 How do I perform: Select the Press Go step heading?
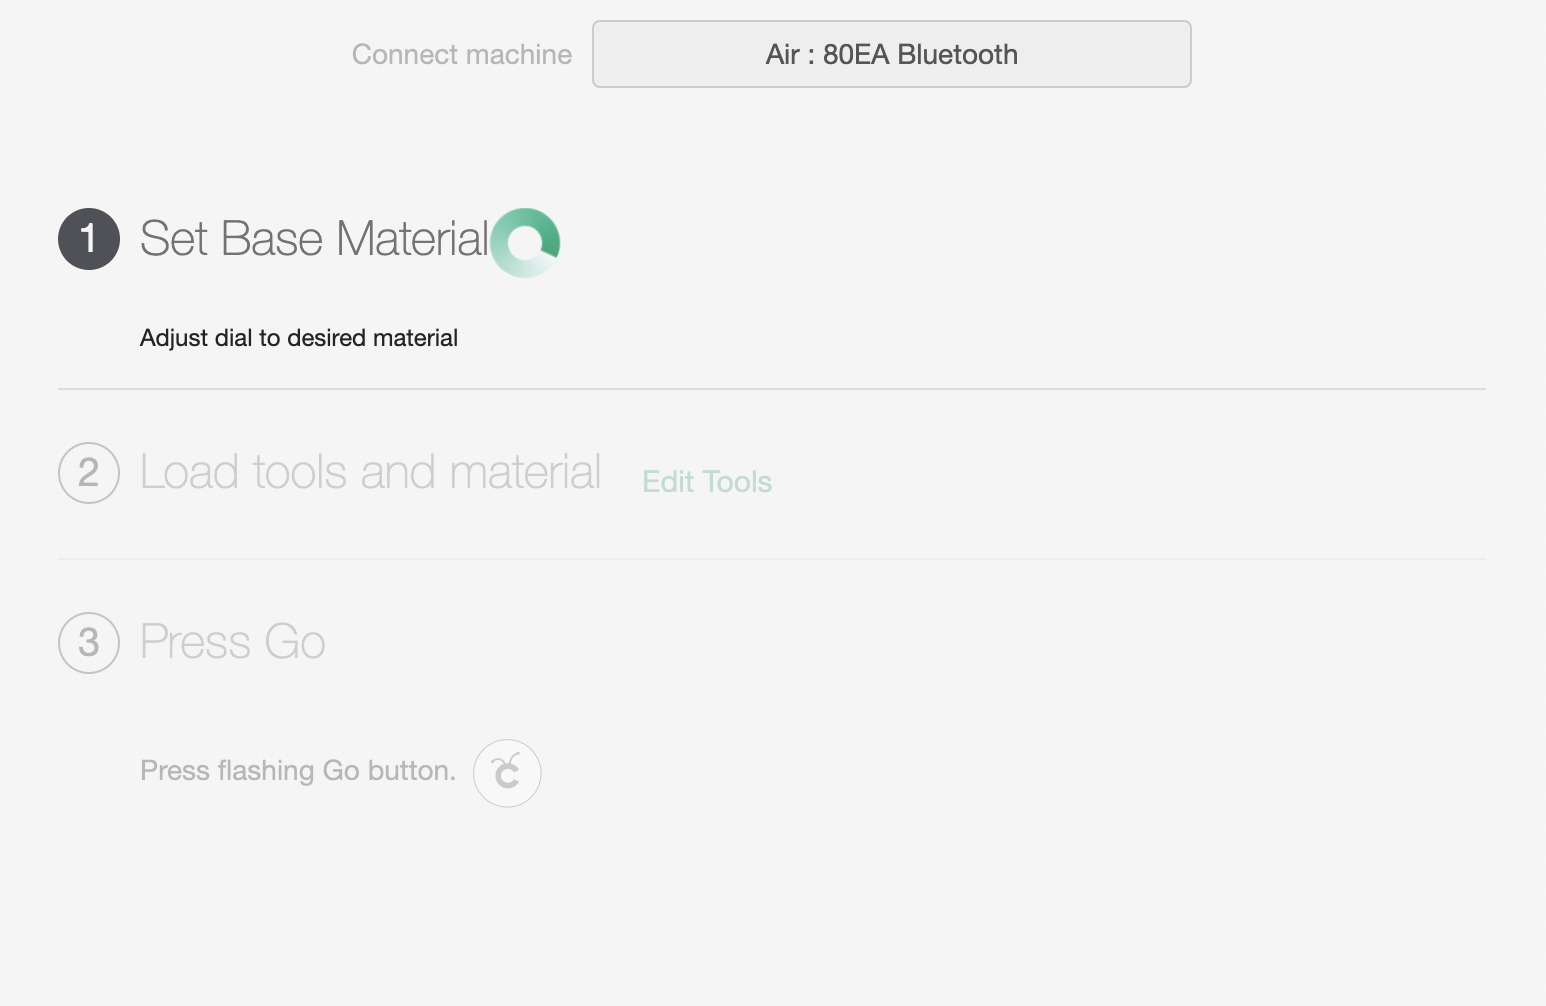pos(233,642)
